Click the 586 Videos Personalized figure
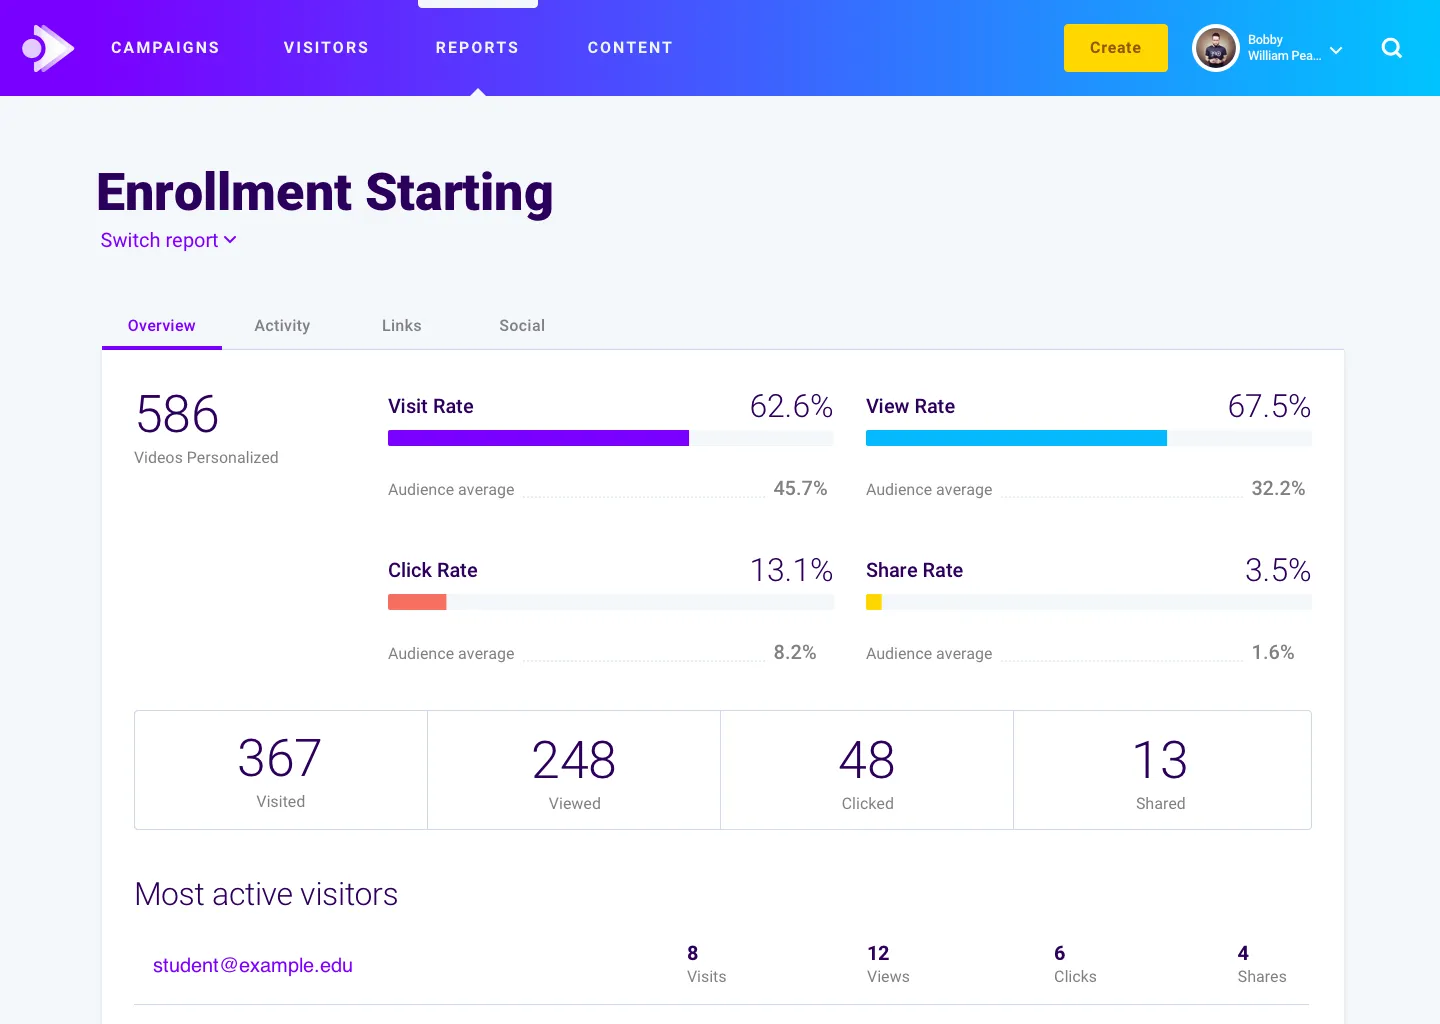 (177, 414)
